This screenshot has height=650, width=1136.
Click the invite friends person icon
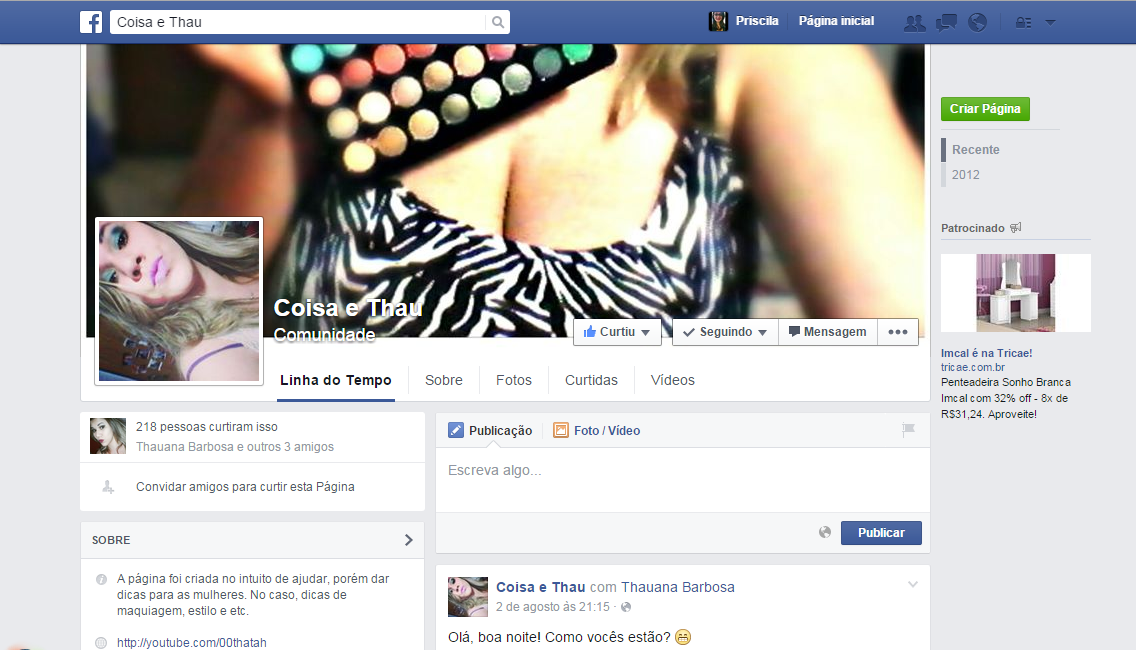pos(108,487)
